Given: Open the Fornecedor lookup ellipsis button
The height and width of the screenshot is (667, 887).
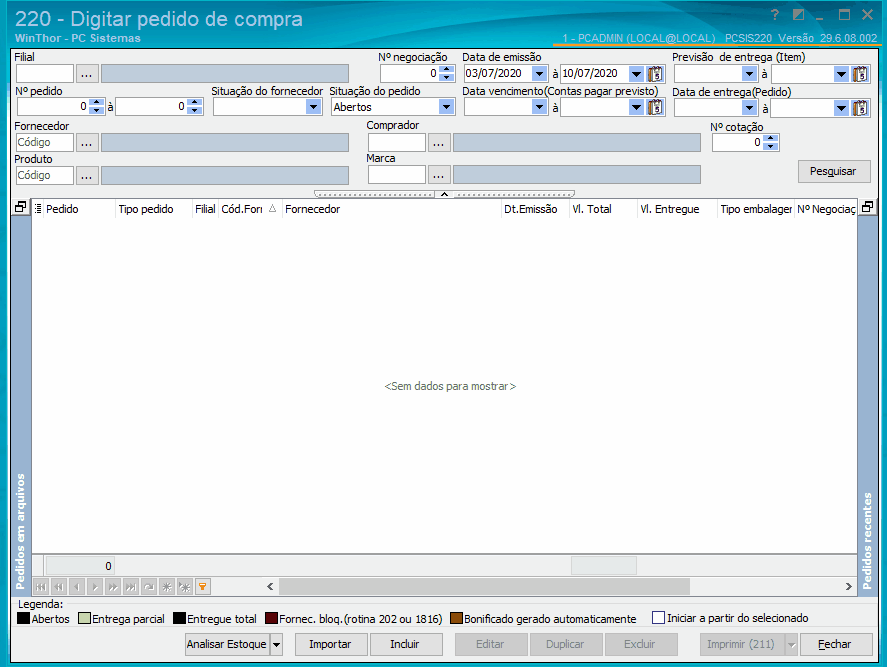Looking at the screenshot, I should point(87,143).
